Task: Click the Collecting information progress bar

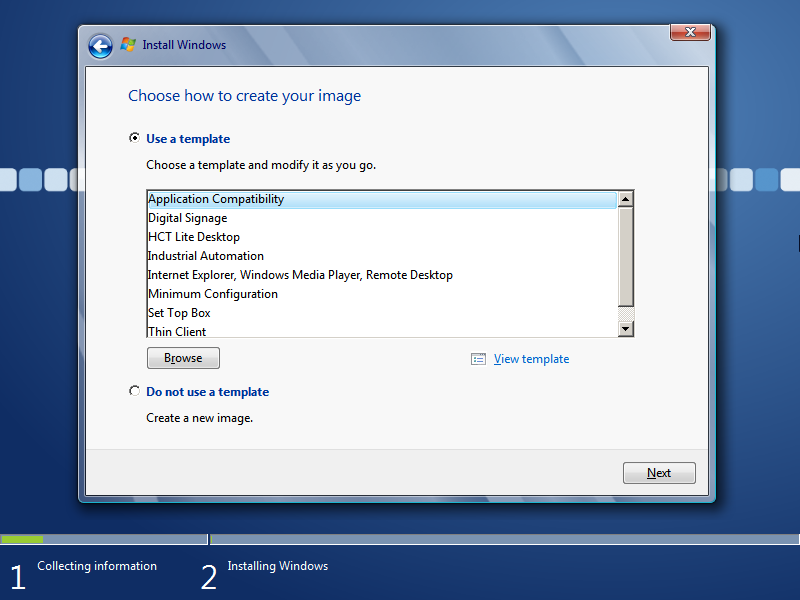Action: pyautogui.click(x=104, y=539)
